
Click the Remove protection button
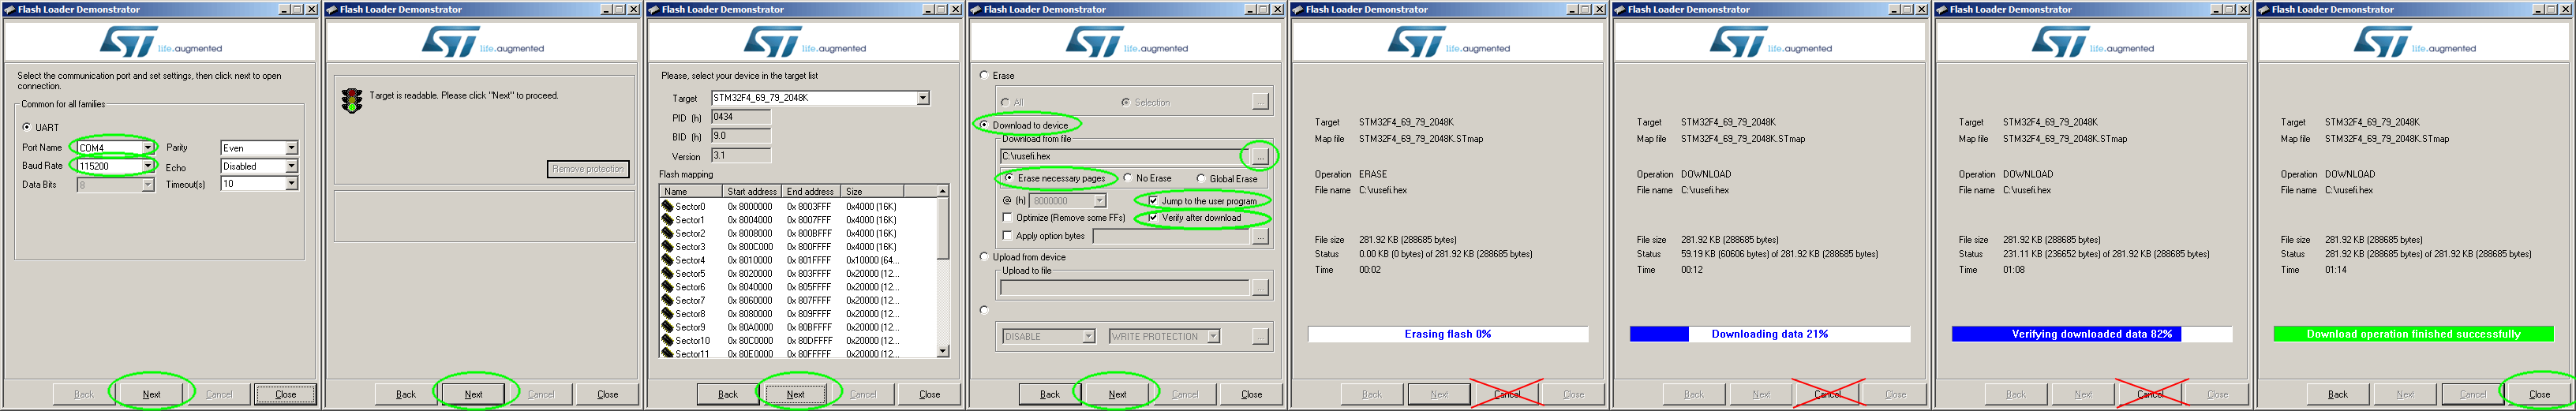pyautogui.click(x=588, y=169)
